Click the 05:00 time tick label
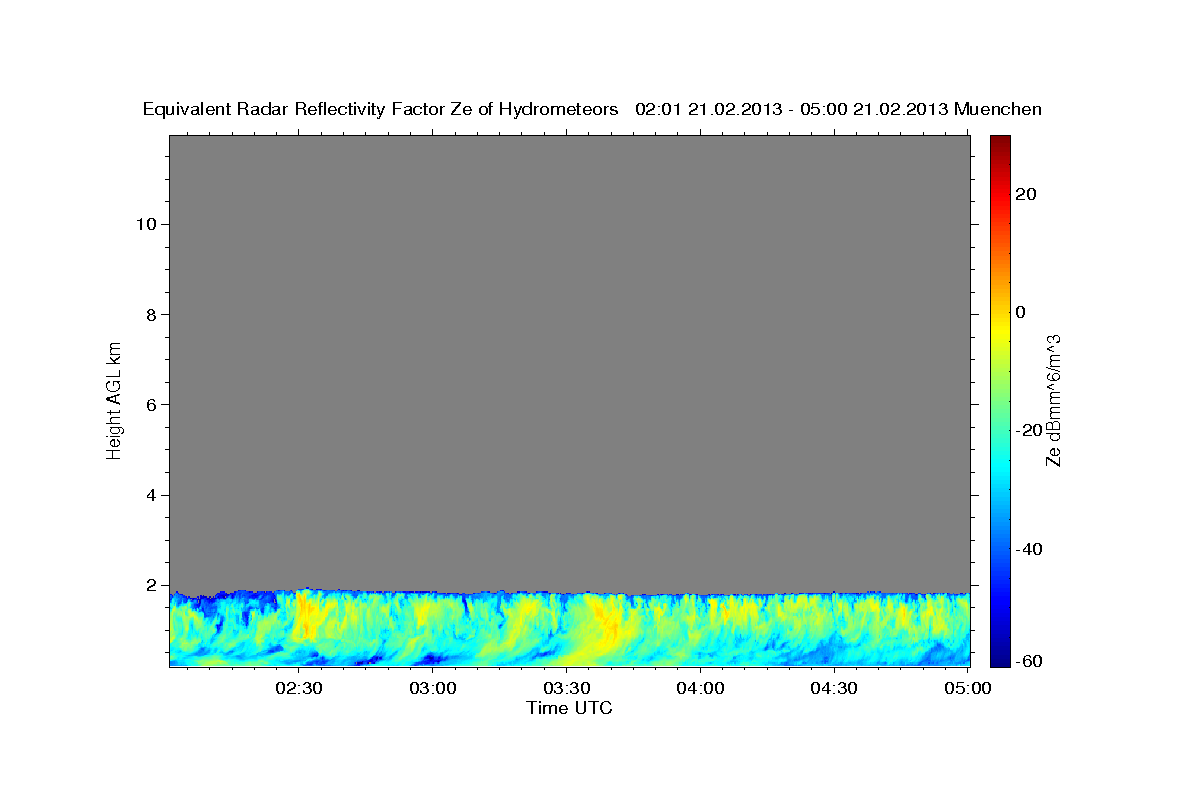 (967, 688)
